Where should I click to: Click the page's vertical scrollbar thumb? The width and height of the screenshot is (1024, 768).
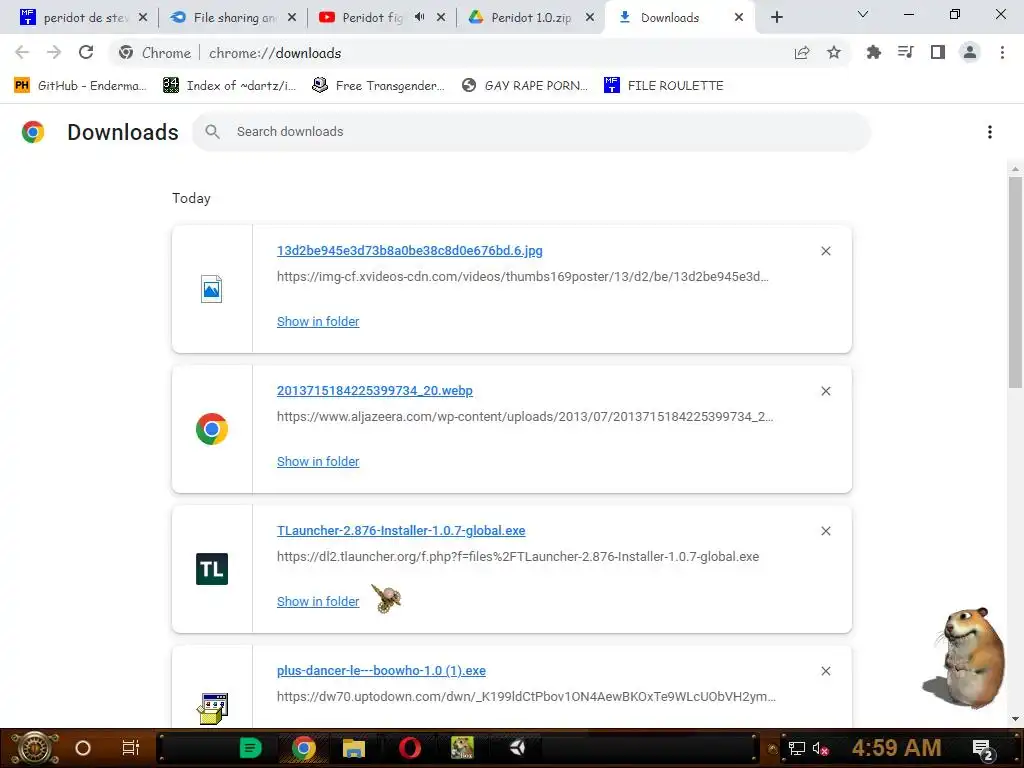click(x=1015, y=282)
